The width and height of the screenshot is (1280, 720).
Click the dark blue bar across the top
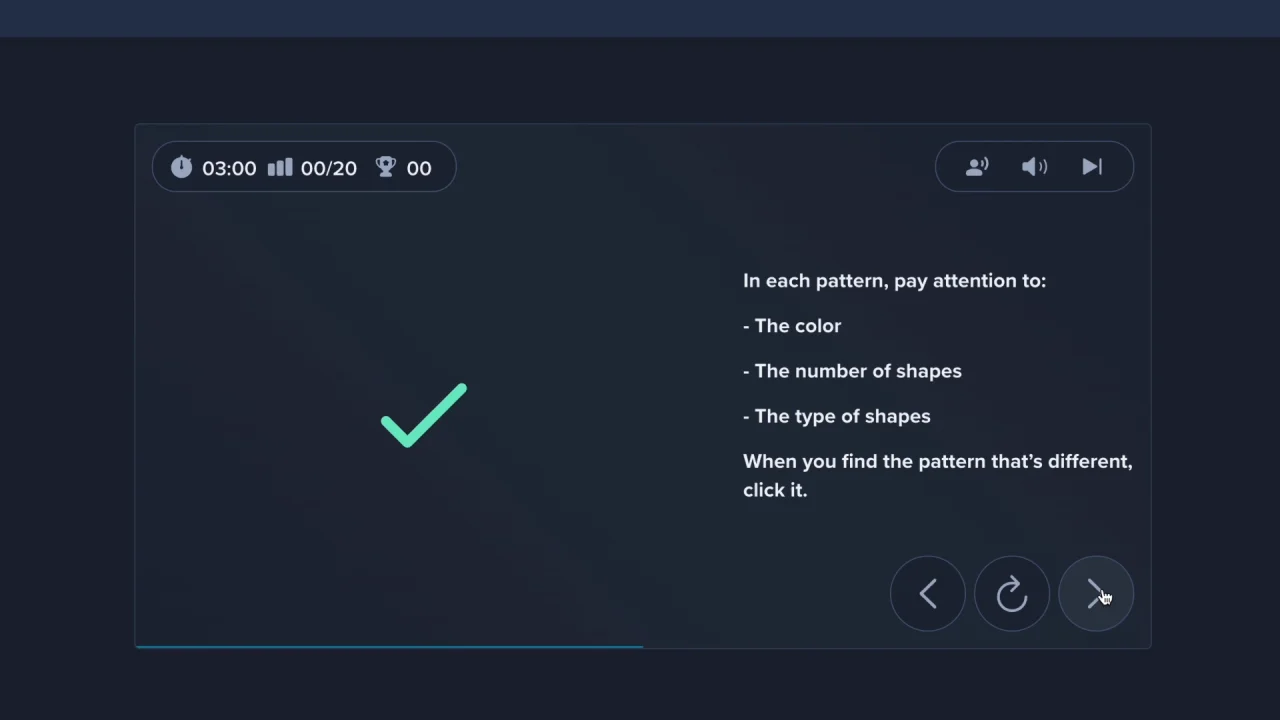(x=640, y=18)
